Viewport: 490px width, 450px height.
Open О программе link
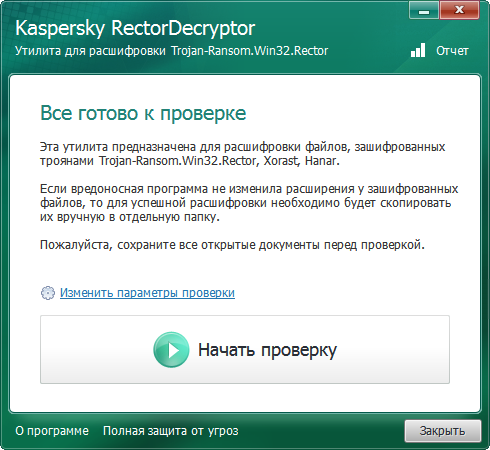point(52,431)
